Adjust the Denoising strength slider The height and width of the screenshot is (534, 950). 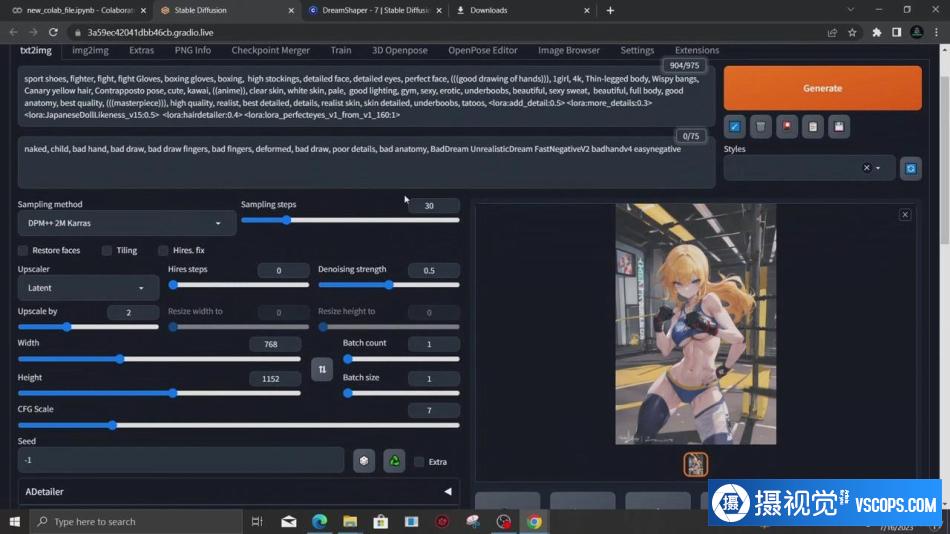[x=388, y=285]
